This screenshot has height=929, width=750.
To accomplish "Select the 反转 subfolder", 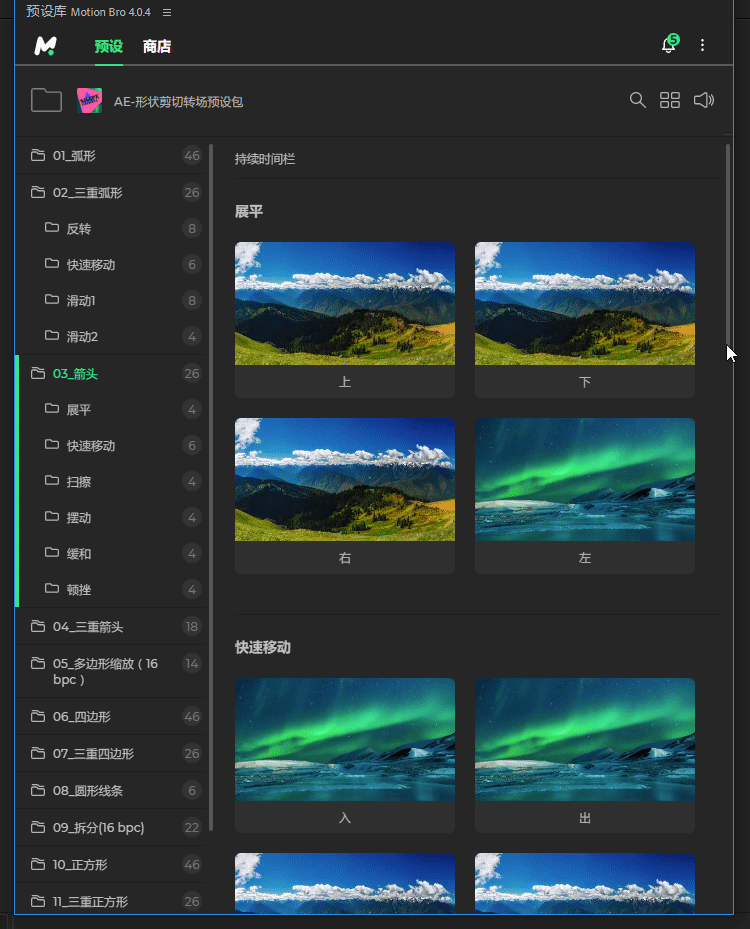I will pyautogui.click(x=111, y=229).
